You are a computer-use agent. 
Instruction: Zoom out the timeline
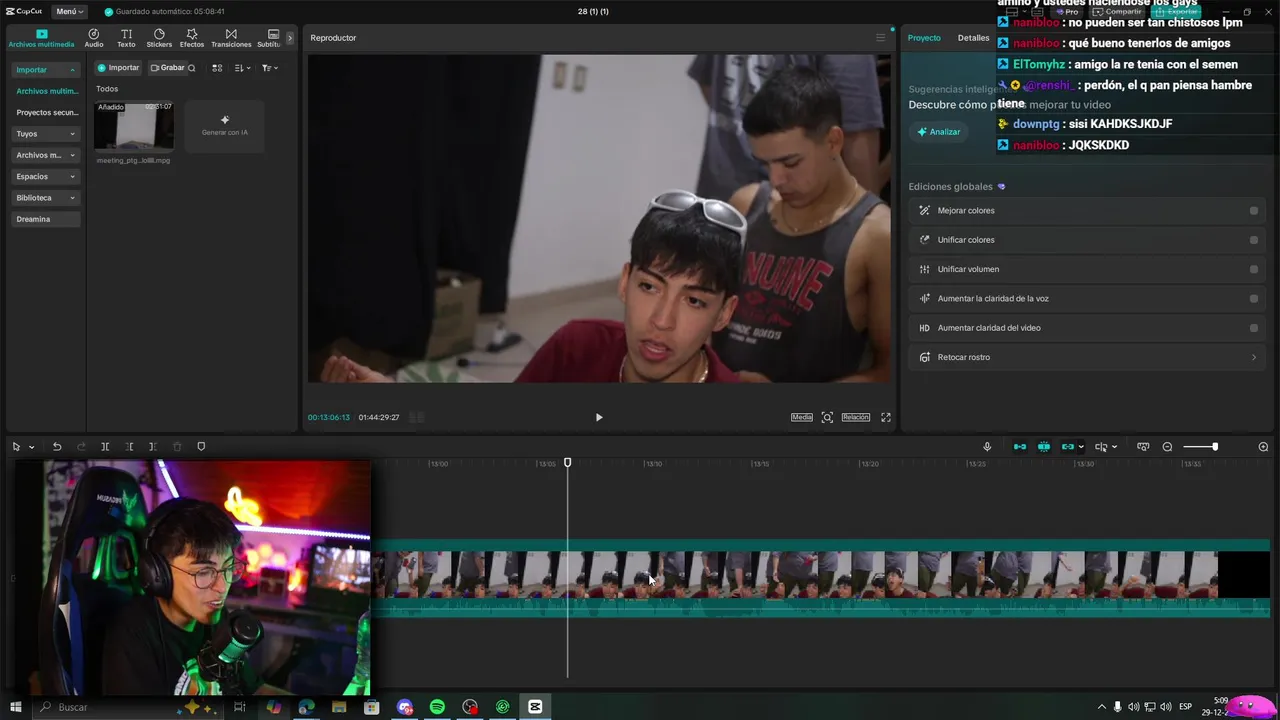click(1167, 447)
